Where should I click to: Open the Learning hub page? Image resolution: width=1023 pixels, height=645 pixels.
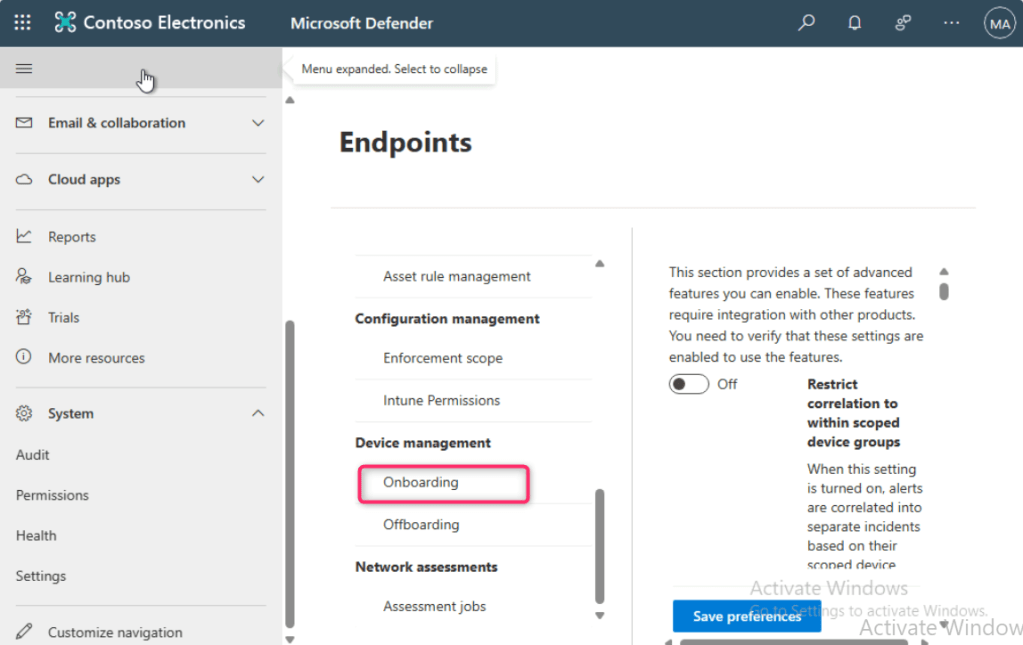click(x=89, y=277)
